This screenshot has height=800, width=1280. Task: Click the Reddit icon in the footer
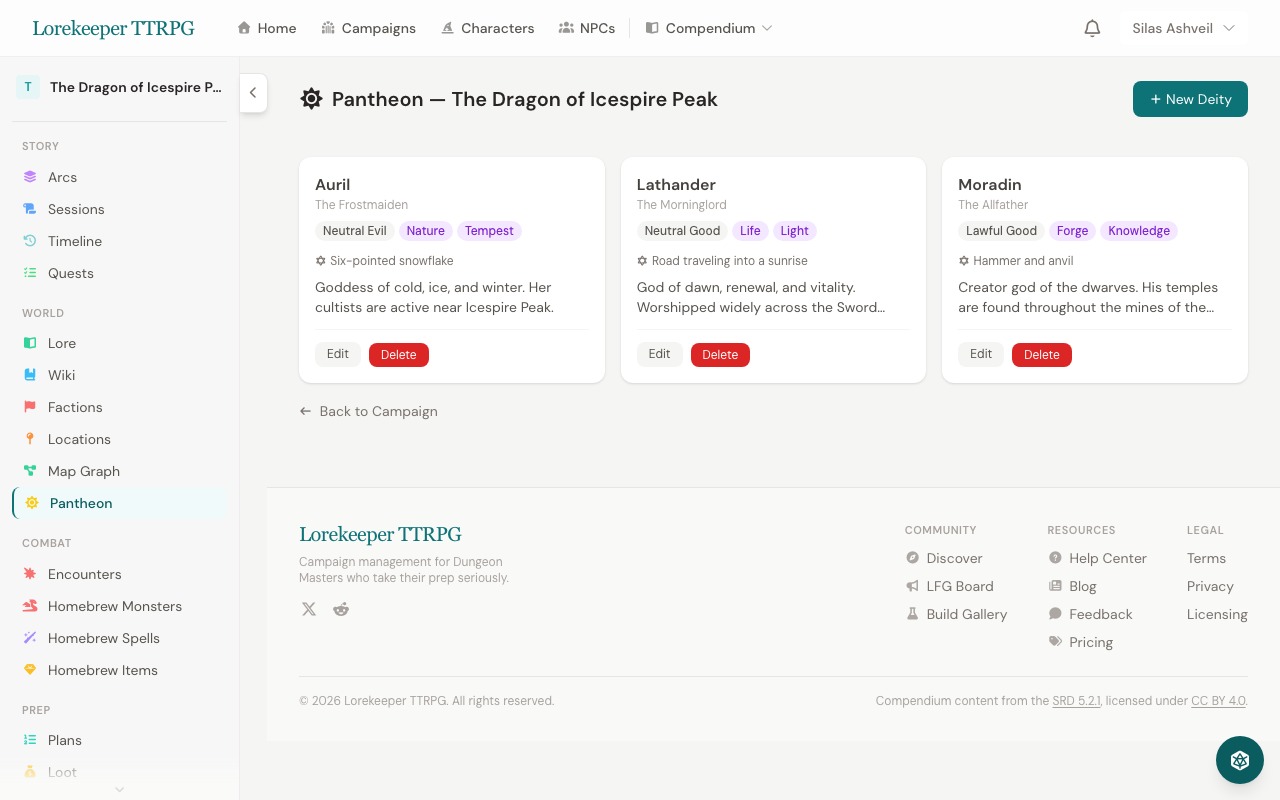point(341,609)
